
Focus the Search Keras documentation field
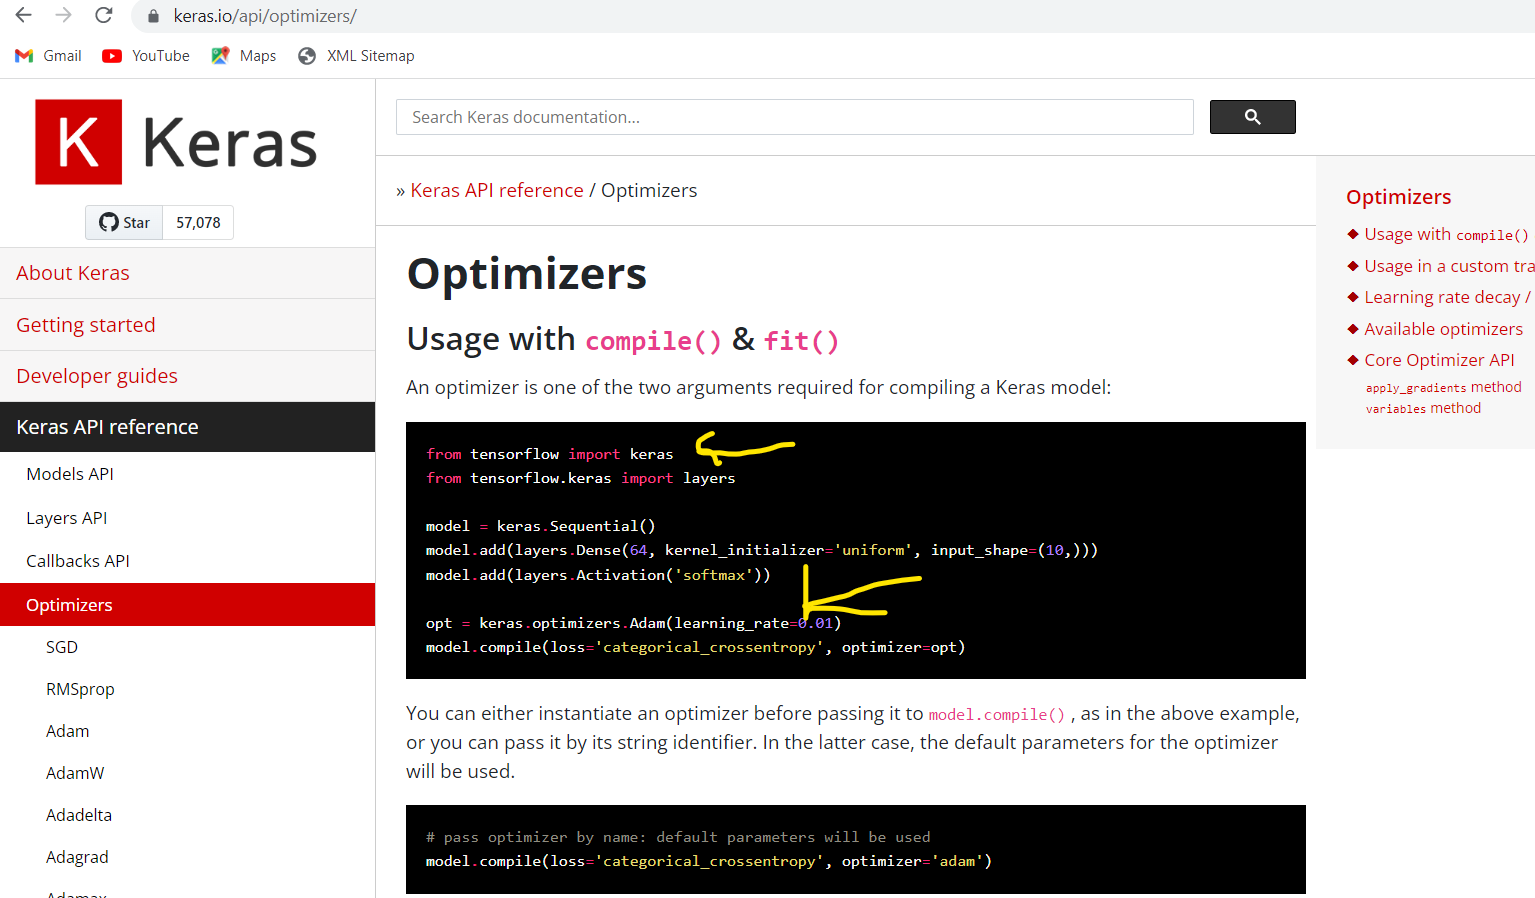795,117
